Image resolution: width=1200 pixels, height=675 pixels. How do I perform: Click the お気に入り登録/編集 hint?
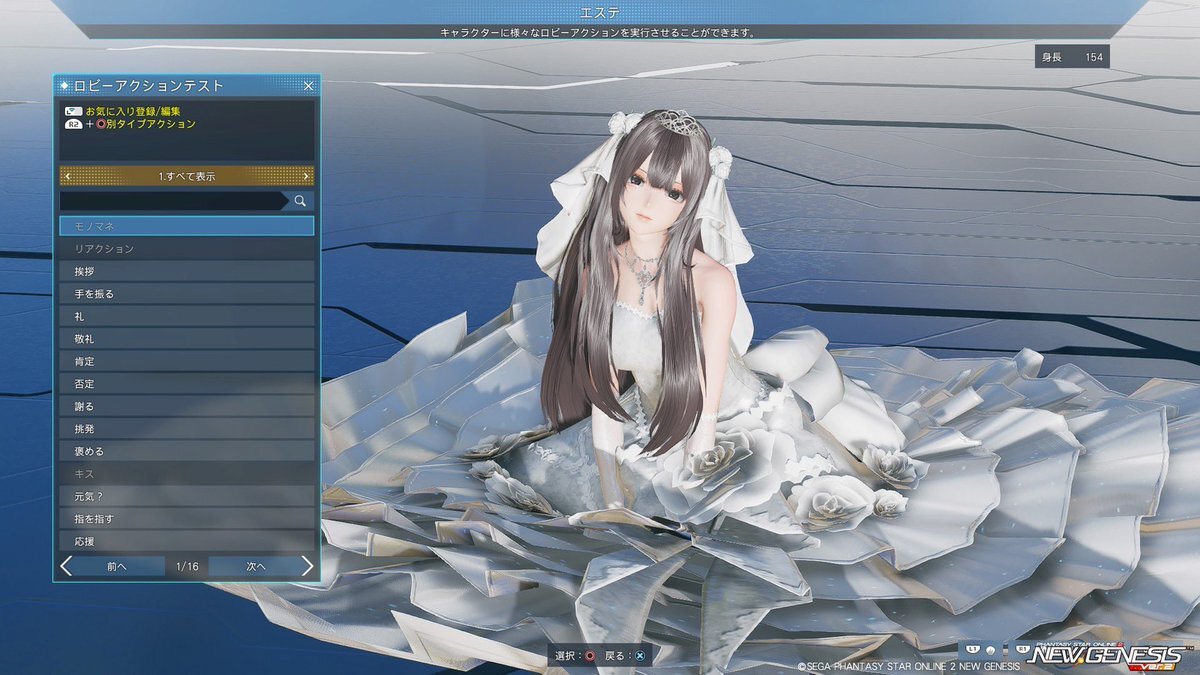click(x=133, y=111)
